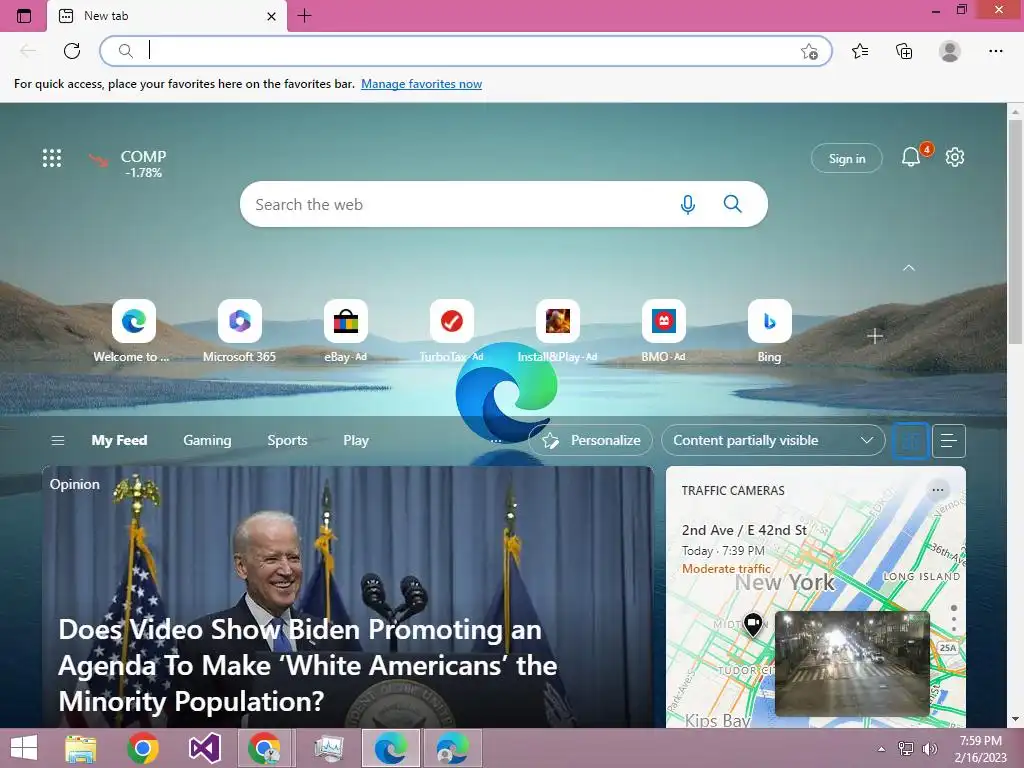Open the Biden opinion article headline
Screen dimensions: 1024x768
308,665
